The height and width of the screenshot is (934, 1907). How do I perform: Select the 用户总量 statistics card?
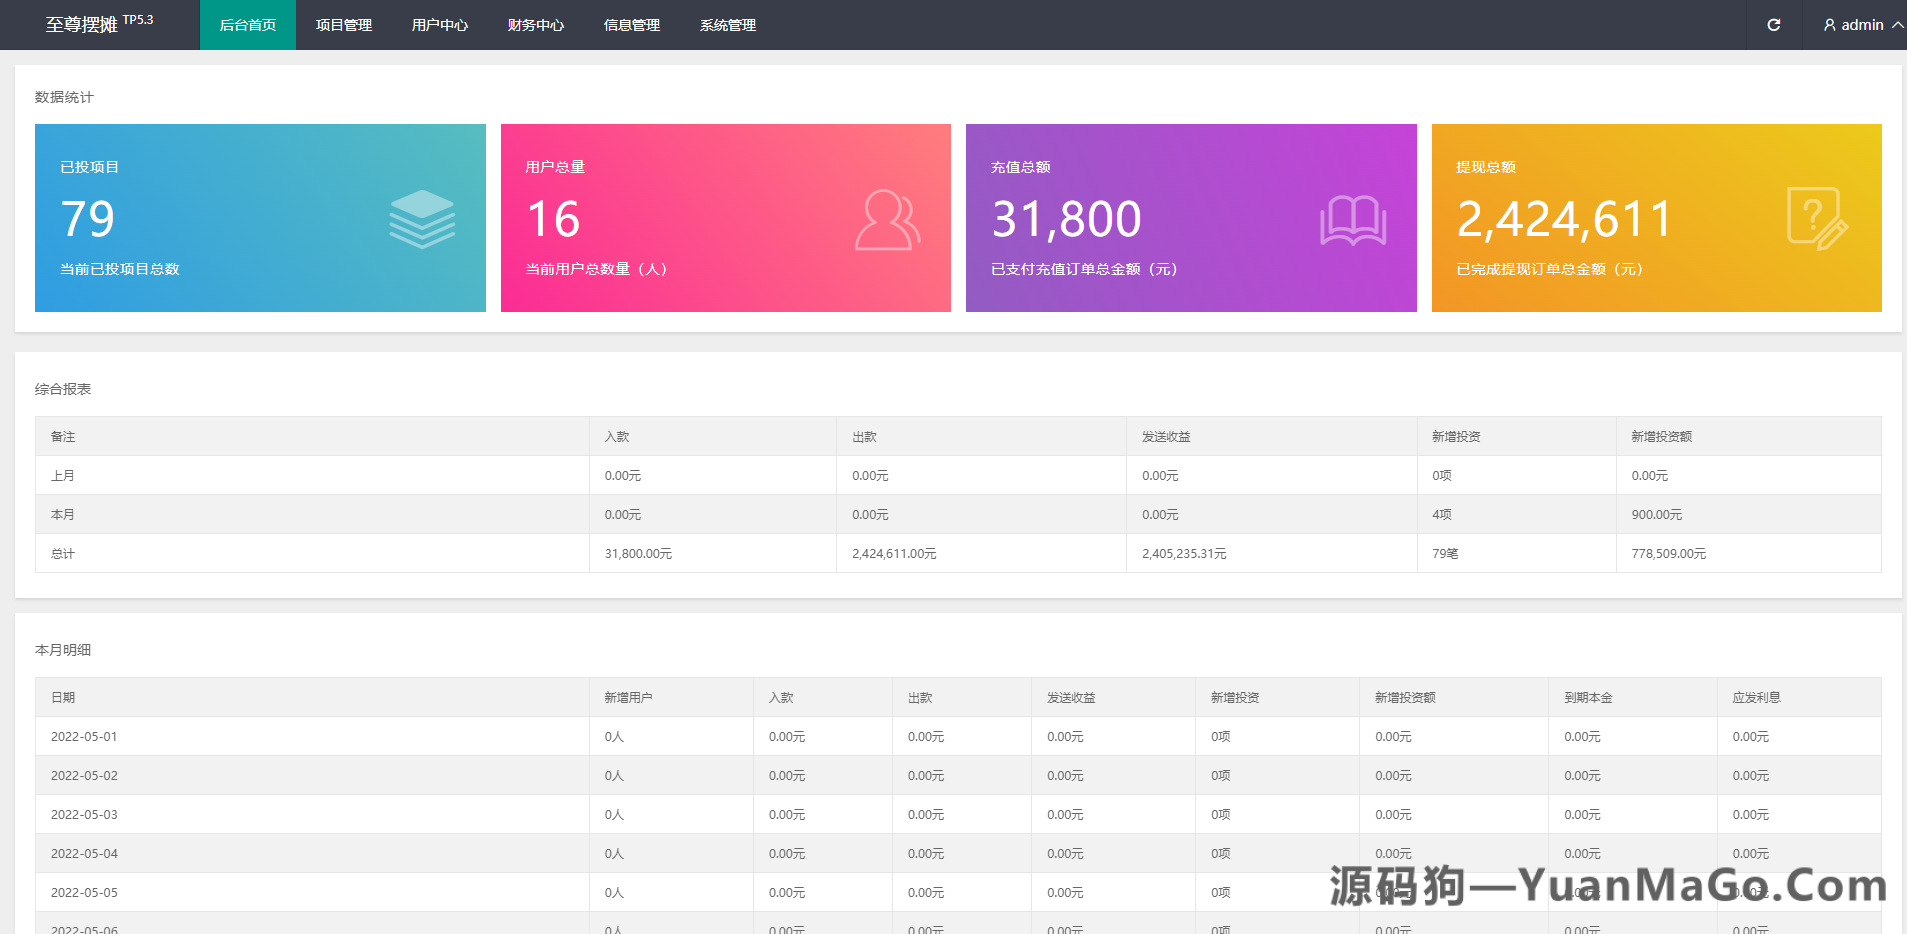(725, 218)
